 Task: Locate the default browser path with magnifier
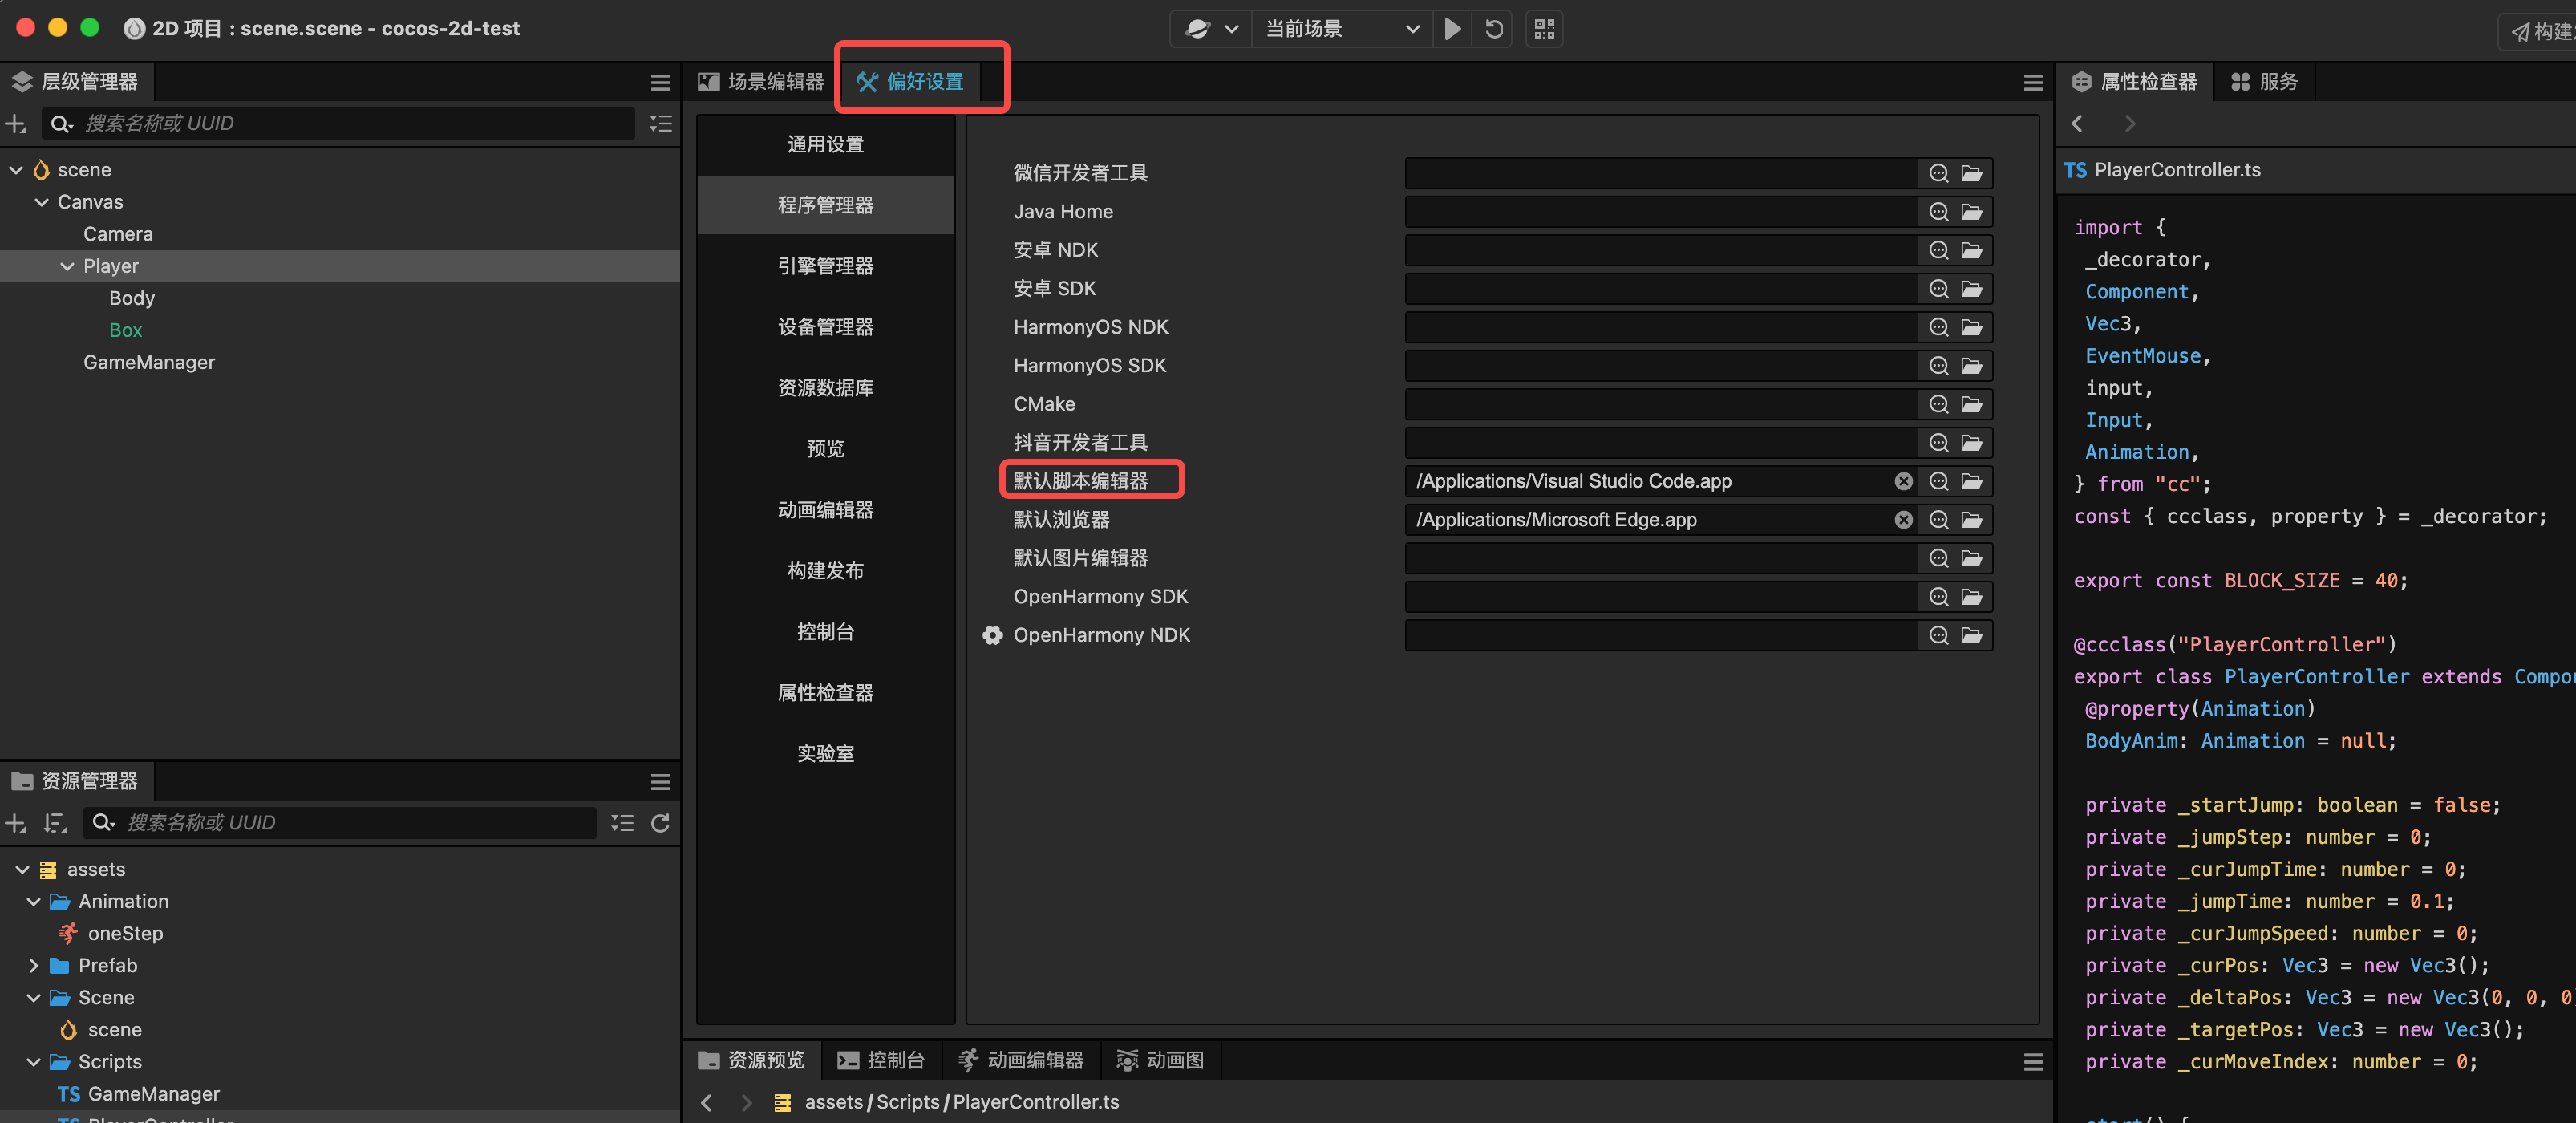1938,520
